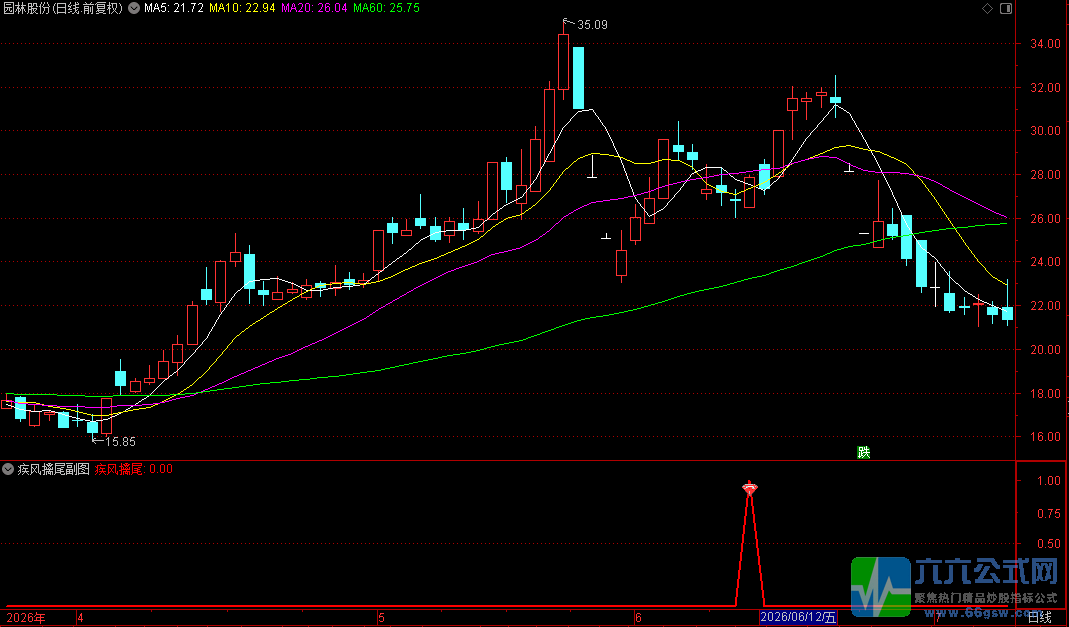Click the 2026/06/12/五 date marker
The width and height of the screenshot is (1069, 627).
798,618
